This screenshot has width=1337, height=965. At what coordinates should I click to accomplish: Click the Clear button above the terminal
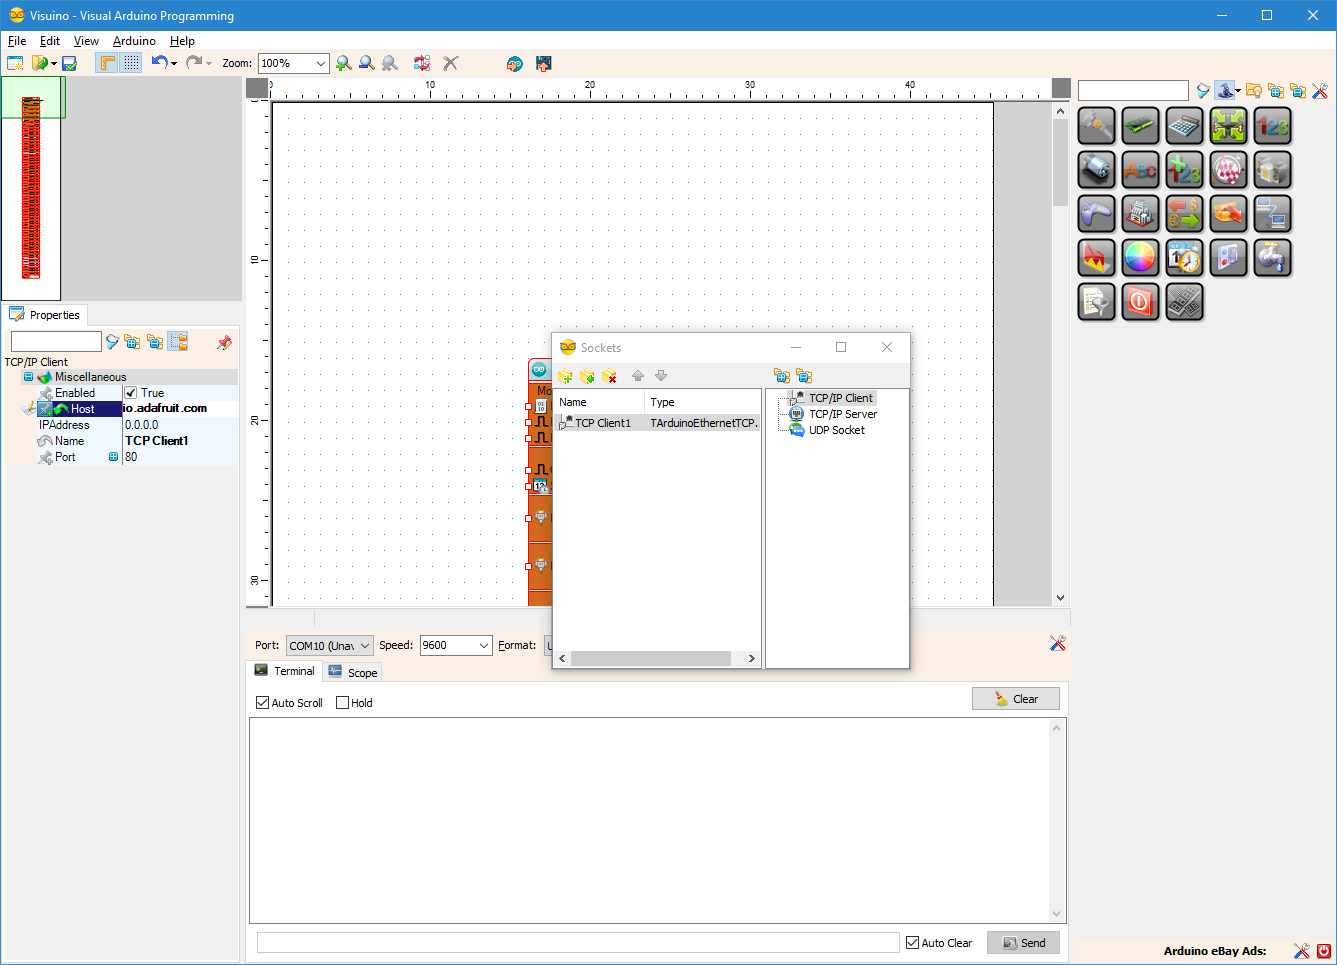[x=1016, y=698]
